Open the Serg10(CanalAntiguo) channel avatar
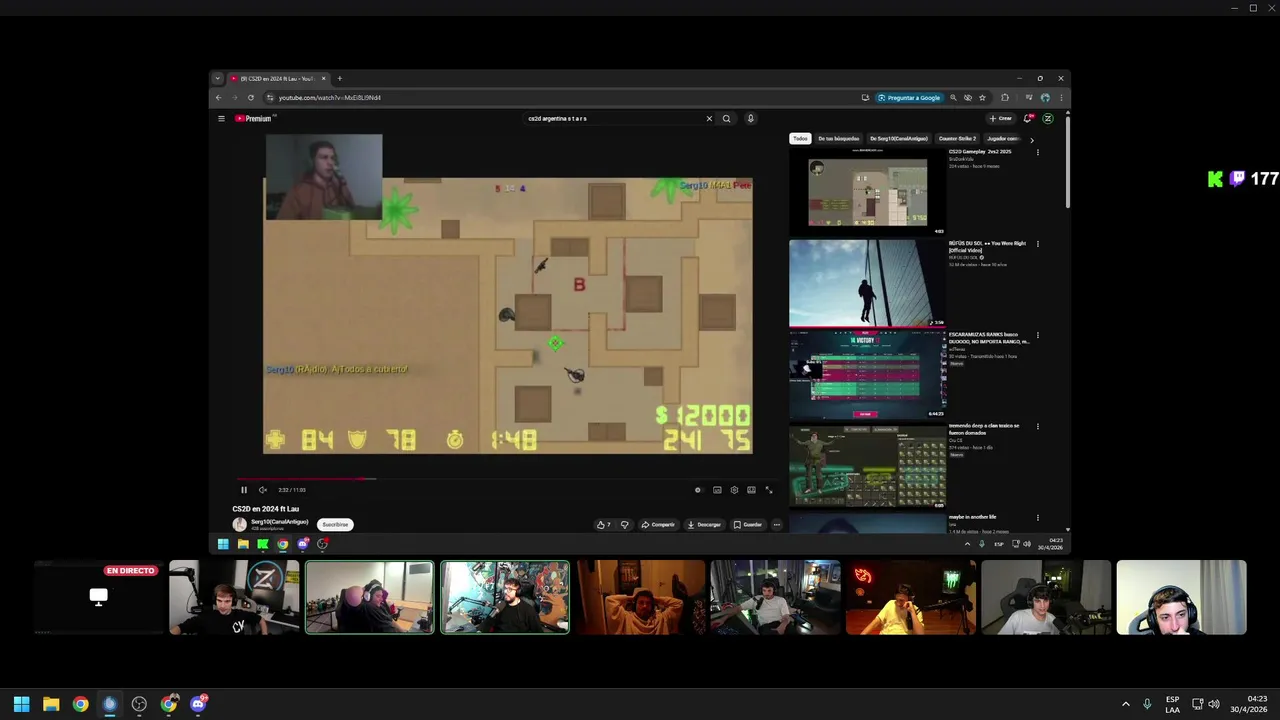The height and width of the screenshot is (720, 1280). [239, 524]
